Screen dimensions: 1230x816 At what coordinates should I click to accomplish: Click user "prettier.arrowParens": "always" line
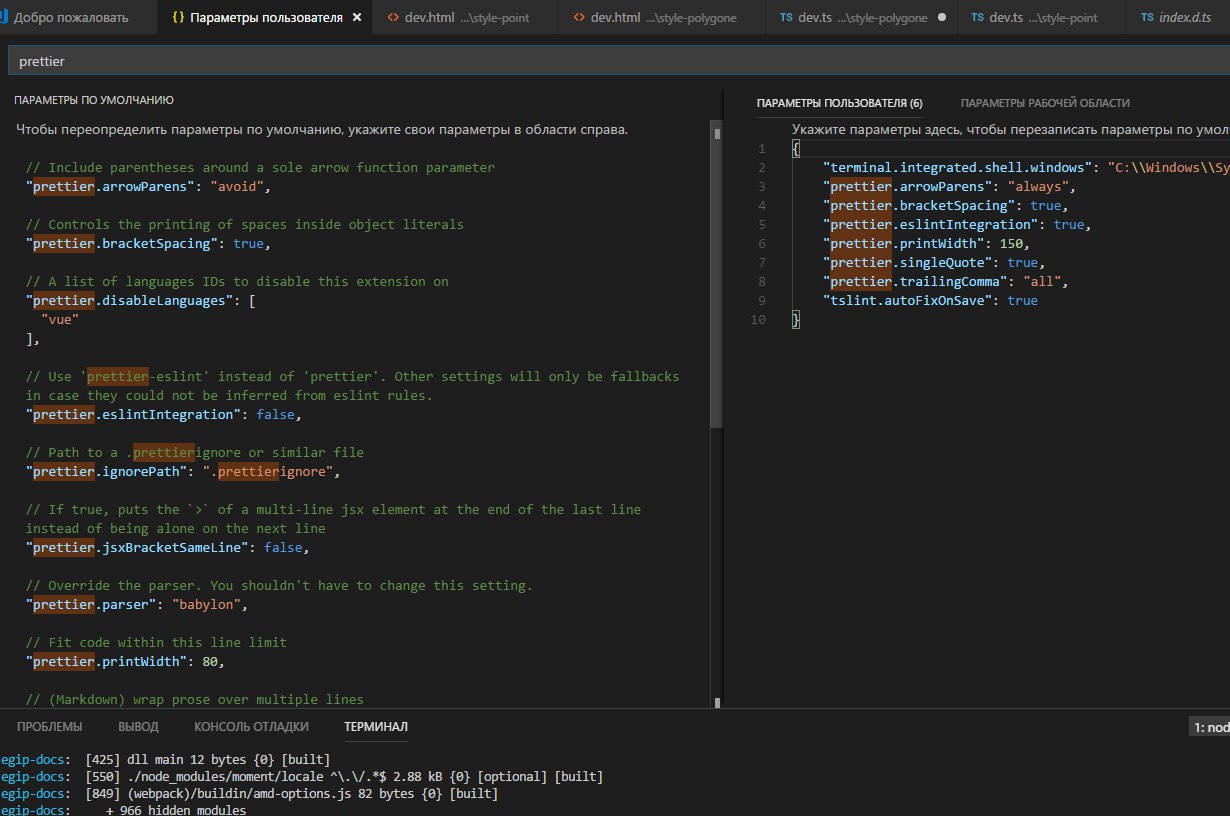(948, 187)
